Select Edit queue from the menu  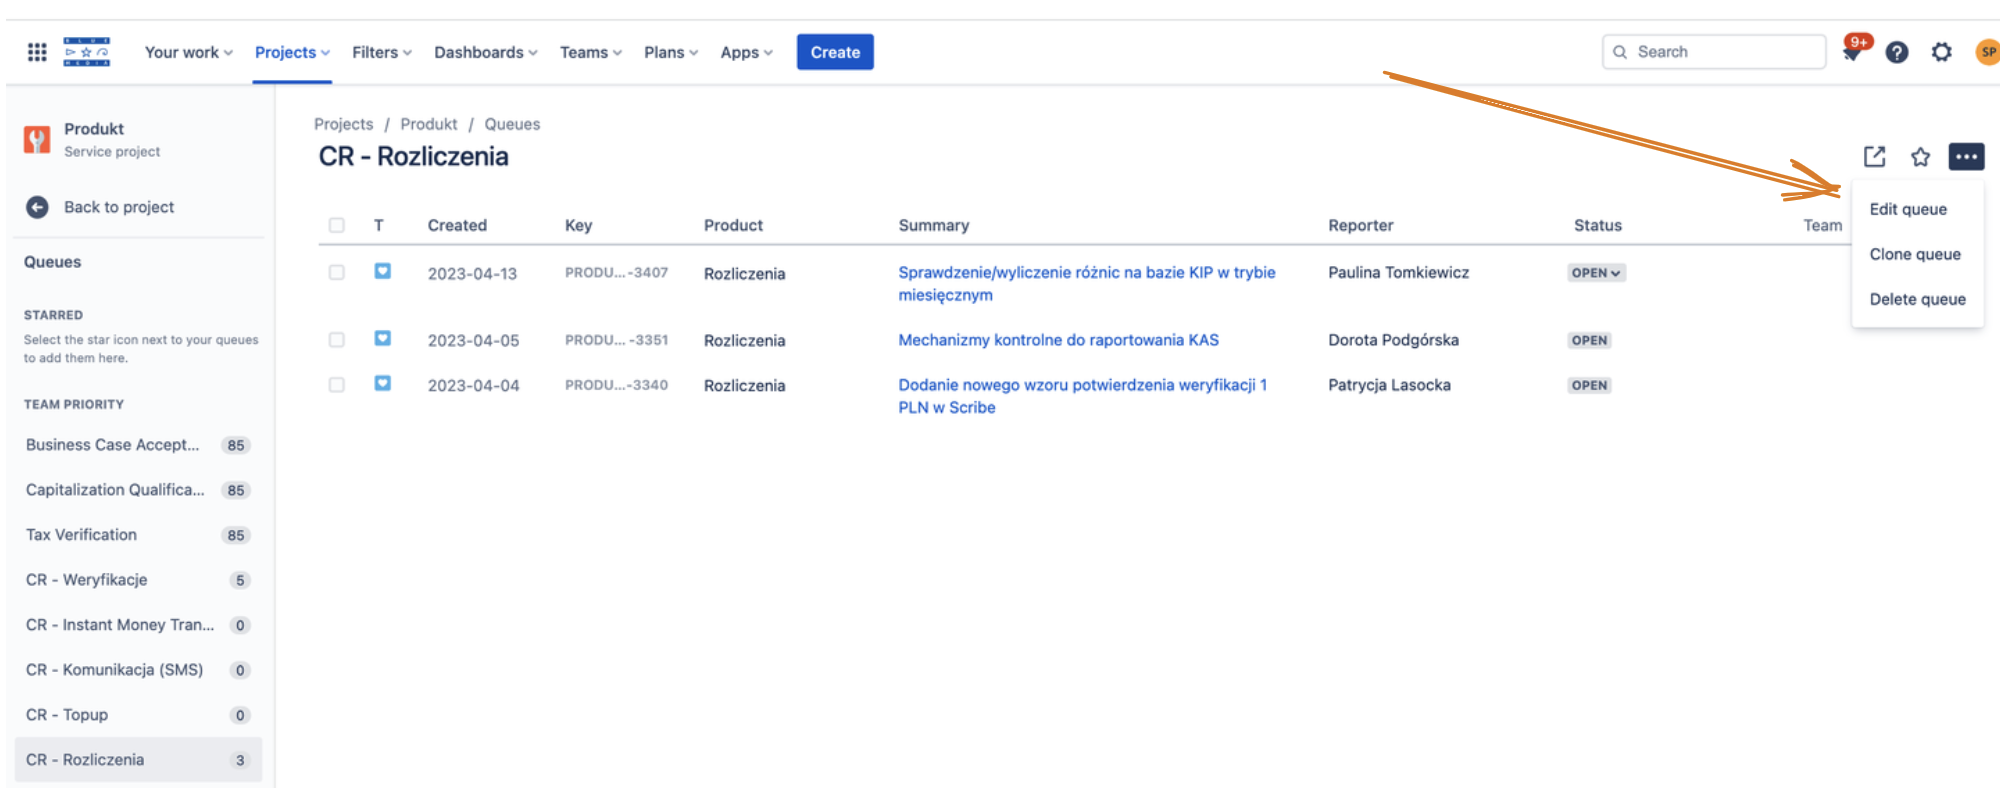(x=1908, y=209)
